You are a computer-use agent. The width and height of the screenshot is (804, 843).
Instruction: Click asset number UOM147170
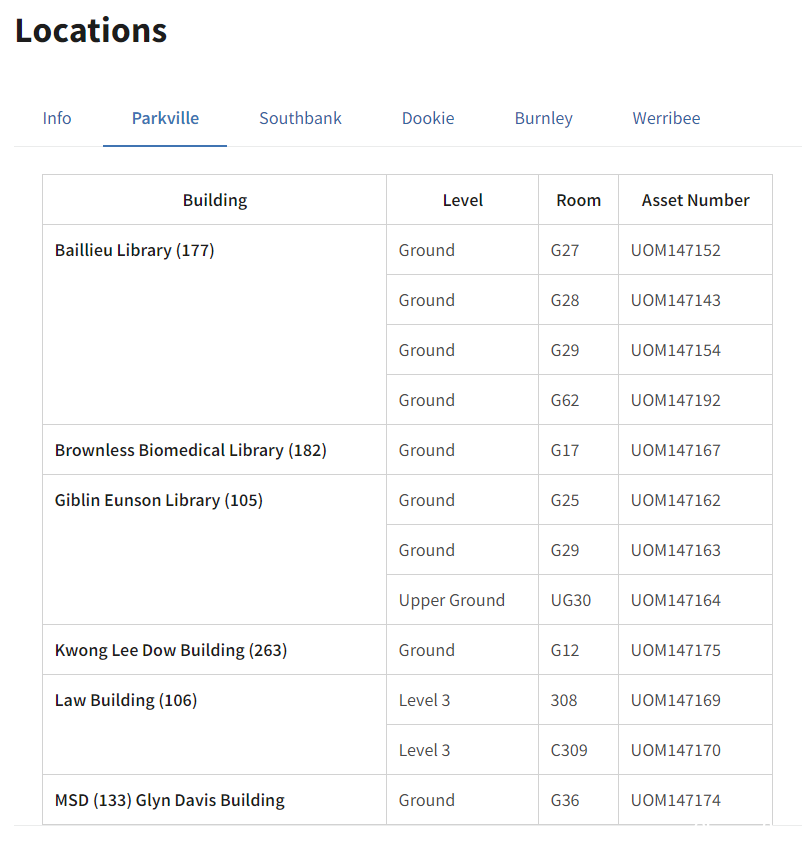[x=695, y=750]
